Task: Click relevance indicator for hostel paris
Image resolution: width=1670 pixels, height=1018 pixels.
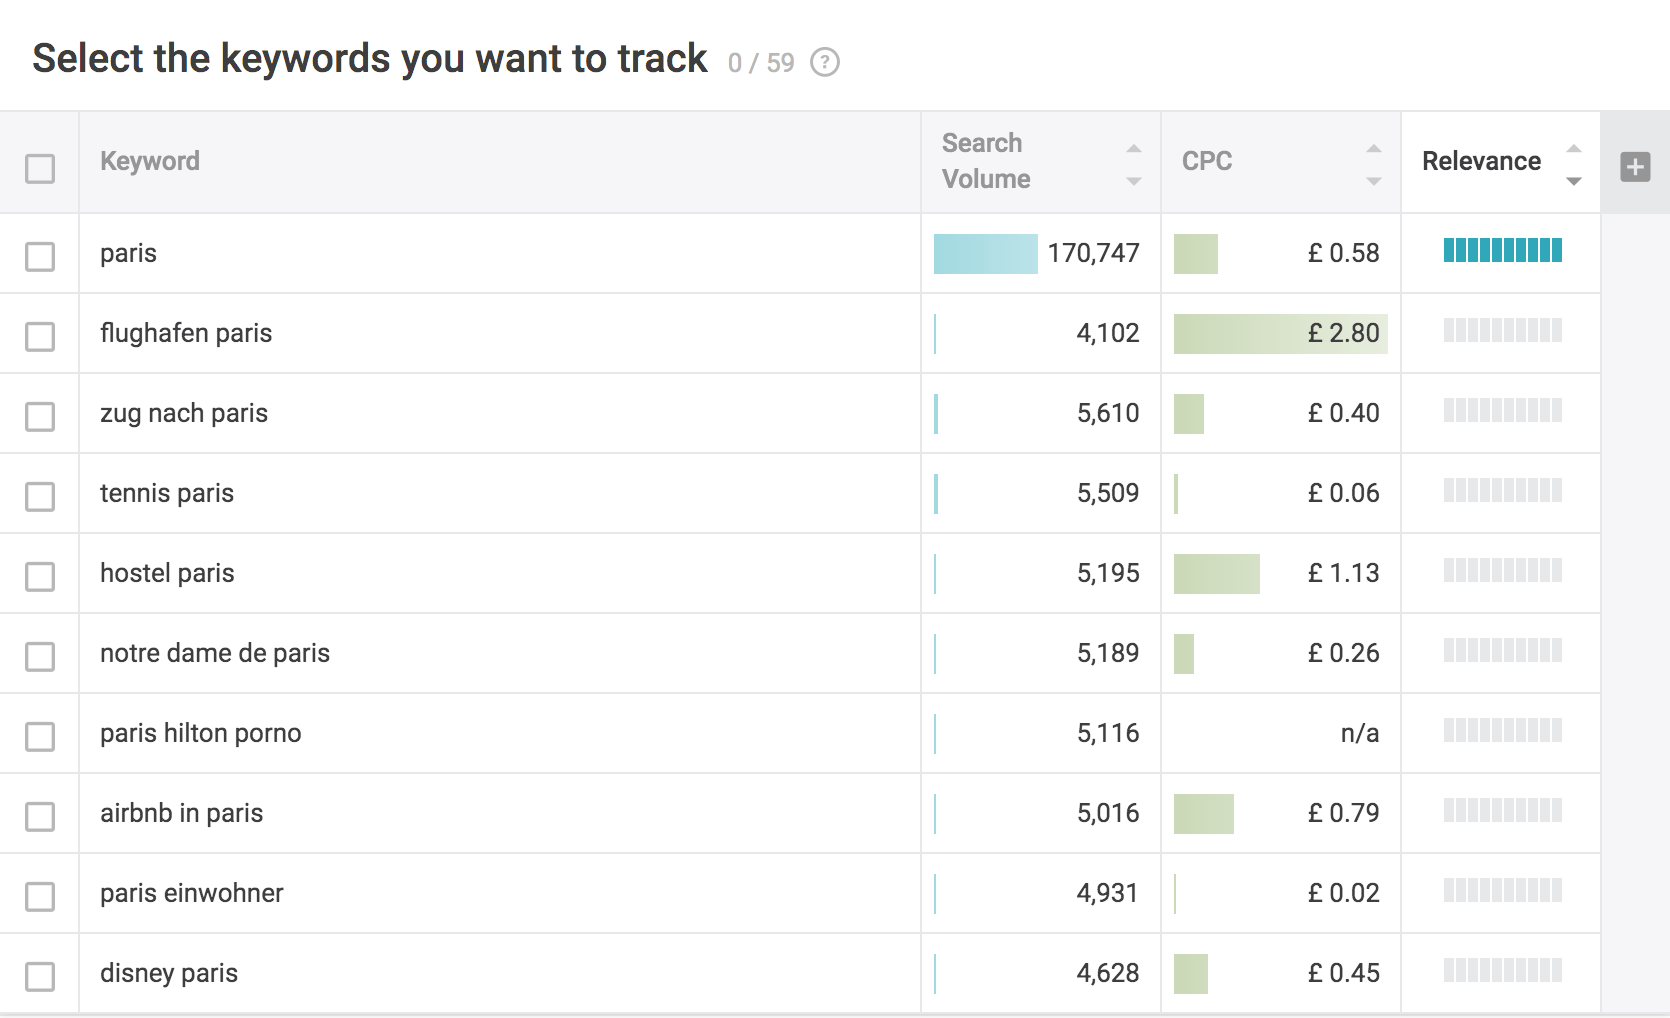Action: 1502,571
